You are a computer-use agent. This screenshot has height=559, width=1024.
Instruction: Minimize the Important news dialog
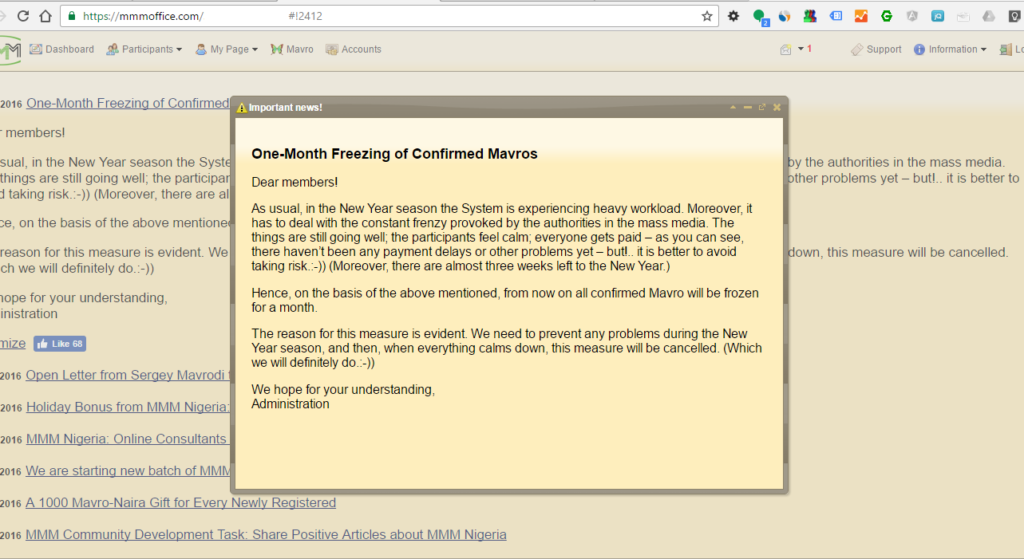tap(747, 107)
